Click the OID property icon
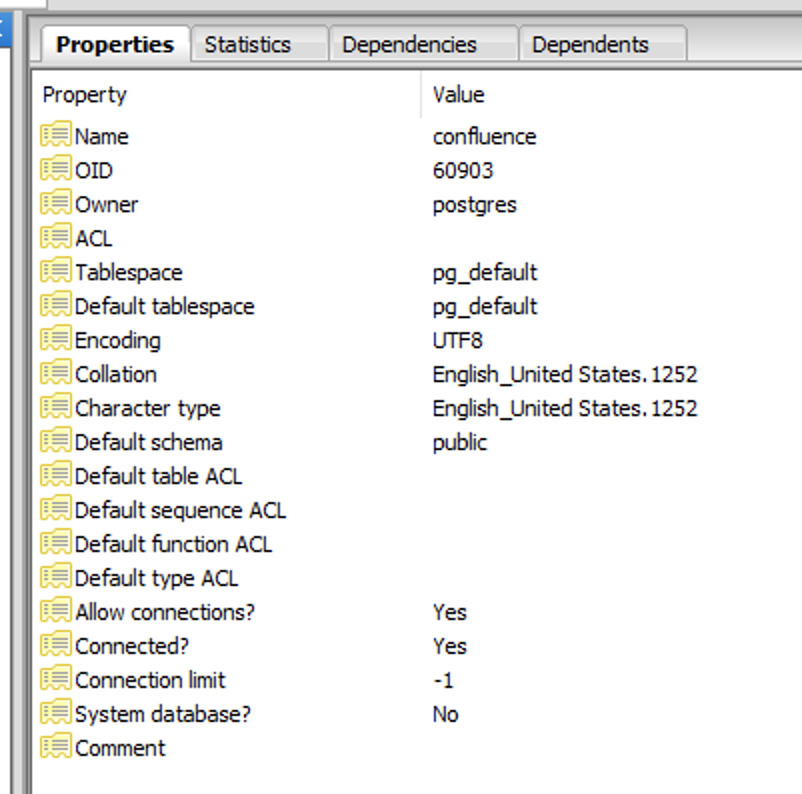This screenshot has width=802, height=794. pyautogui.click(x=56, y=169)
